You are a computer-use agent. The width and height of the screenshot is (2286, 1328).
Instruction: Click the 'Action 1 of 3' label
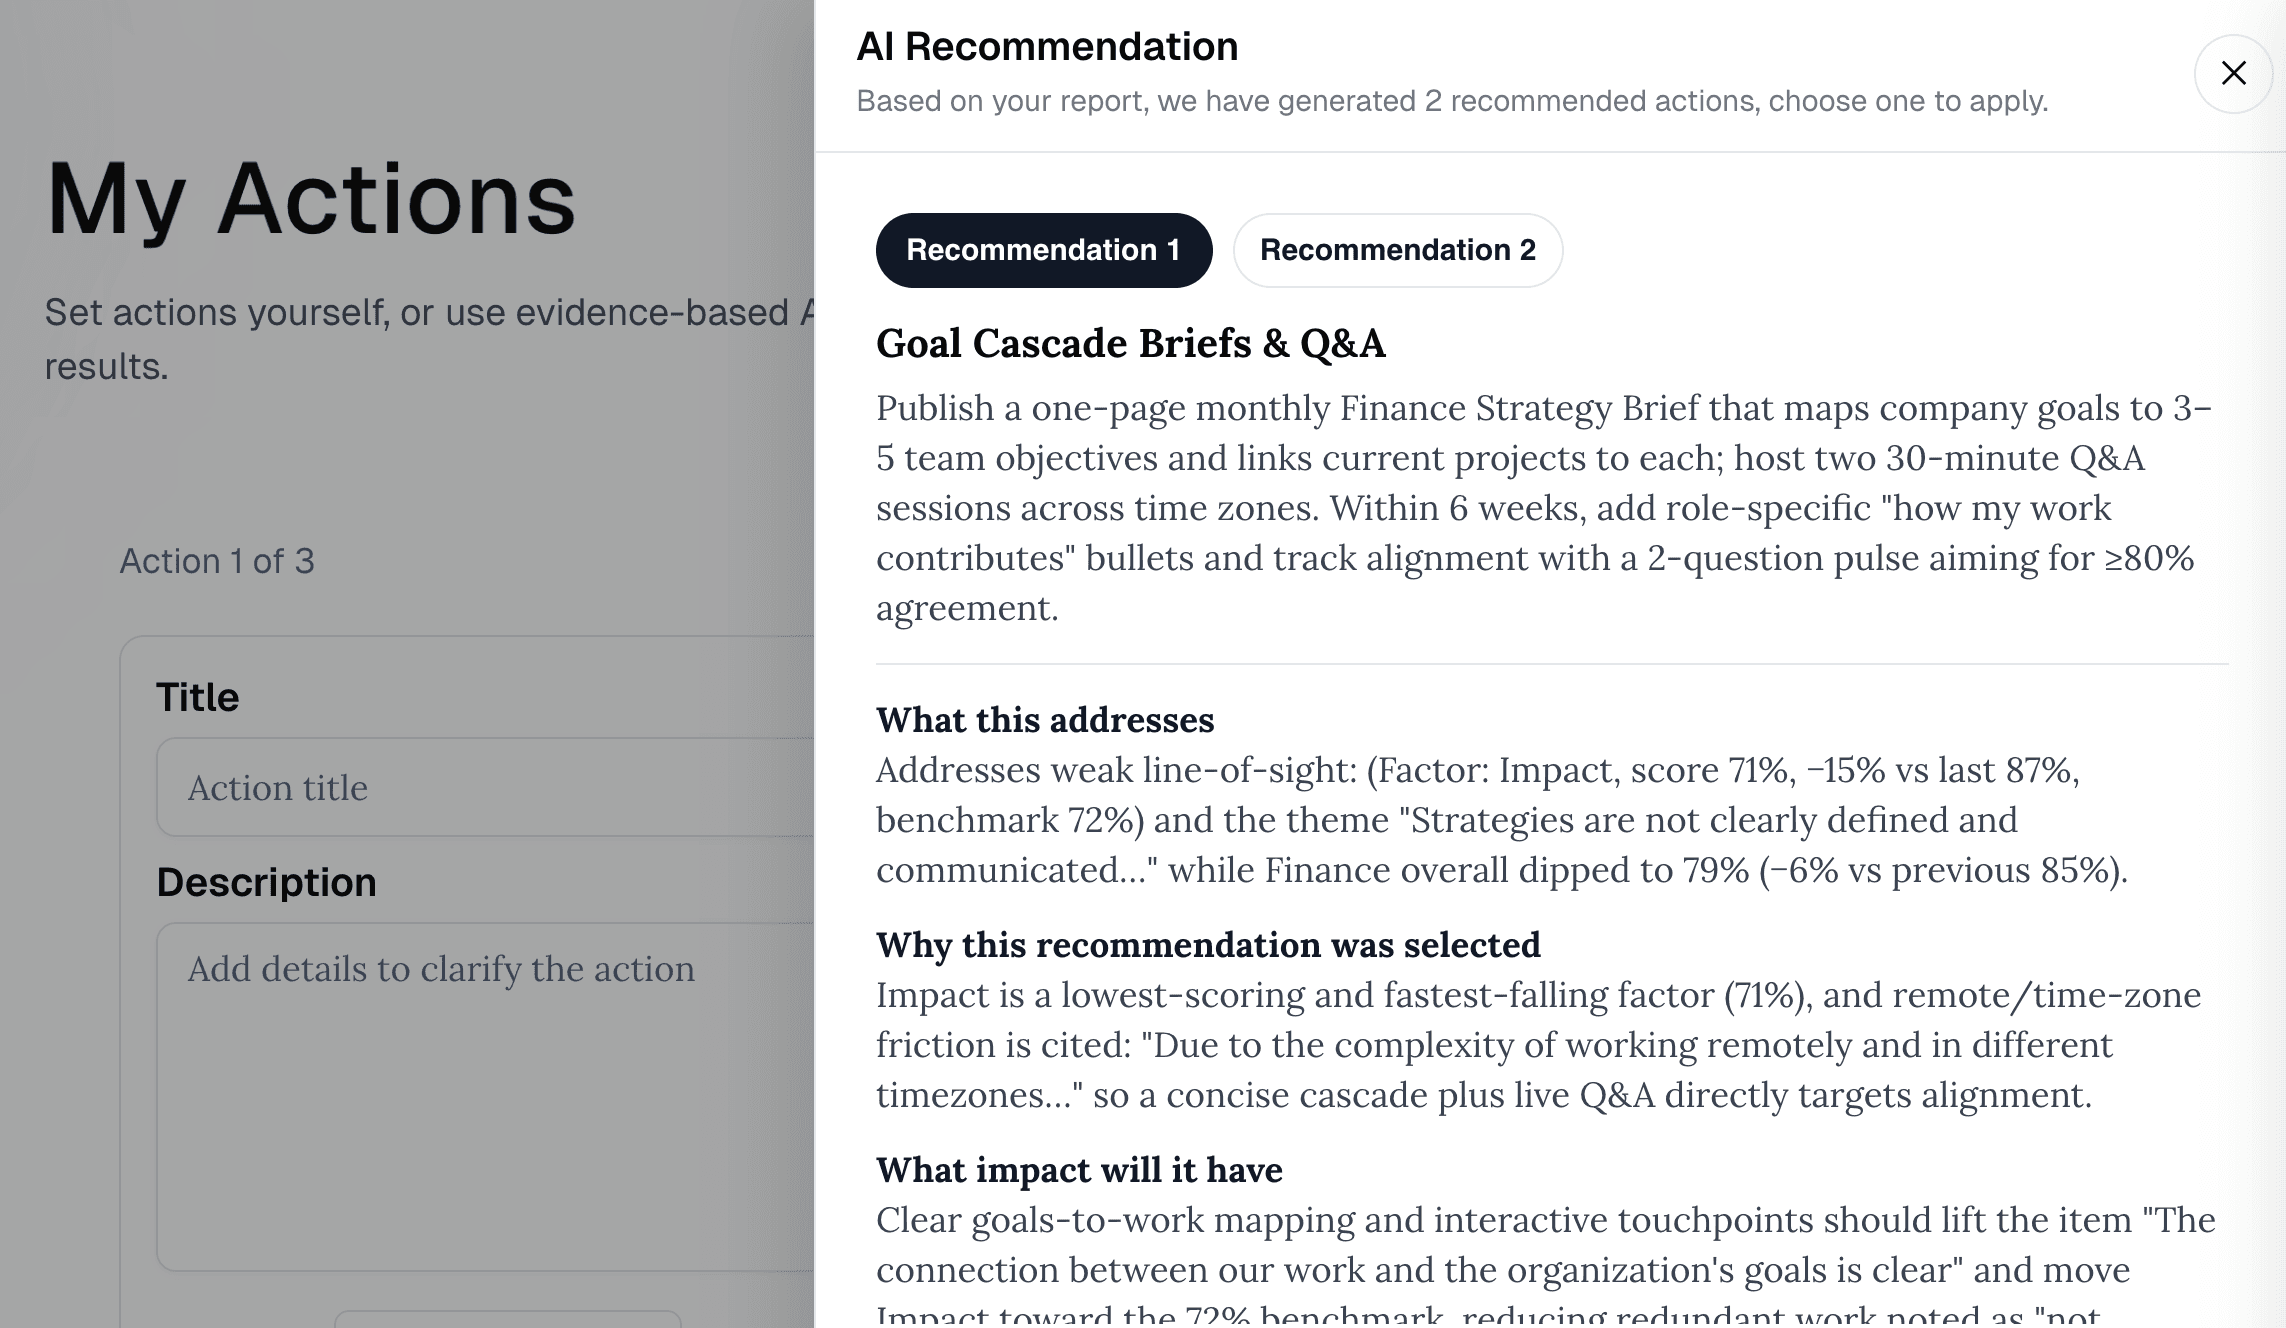click(217, 561)
